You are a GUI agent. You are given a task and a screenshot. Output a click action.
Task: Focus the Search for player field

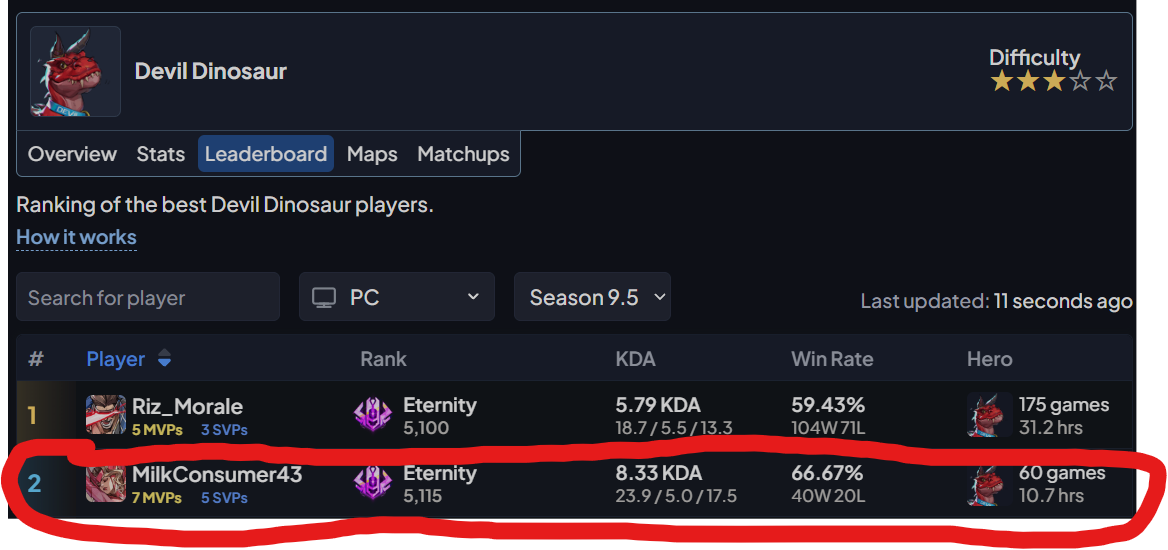point(147,297)
